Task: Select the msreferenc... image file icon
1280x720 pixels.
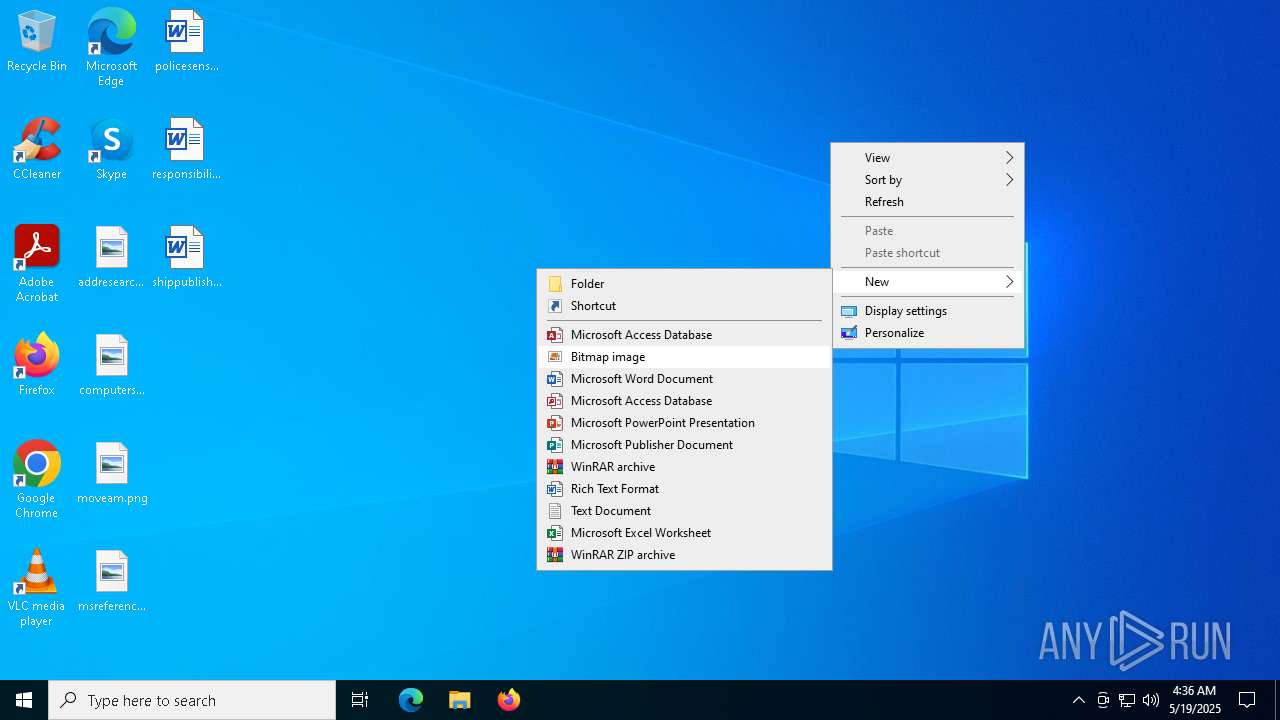Action: pyautogui.click(x=111, y=582)
